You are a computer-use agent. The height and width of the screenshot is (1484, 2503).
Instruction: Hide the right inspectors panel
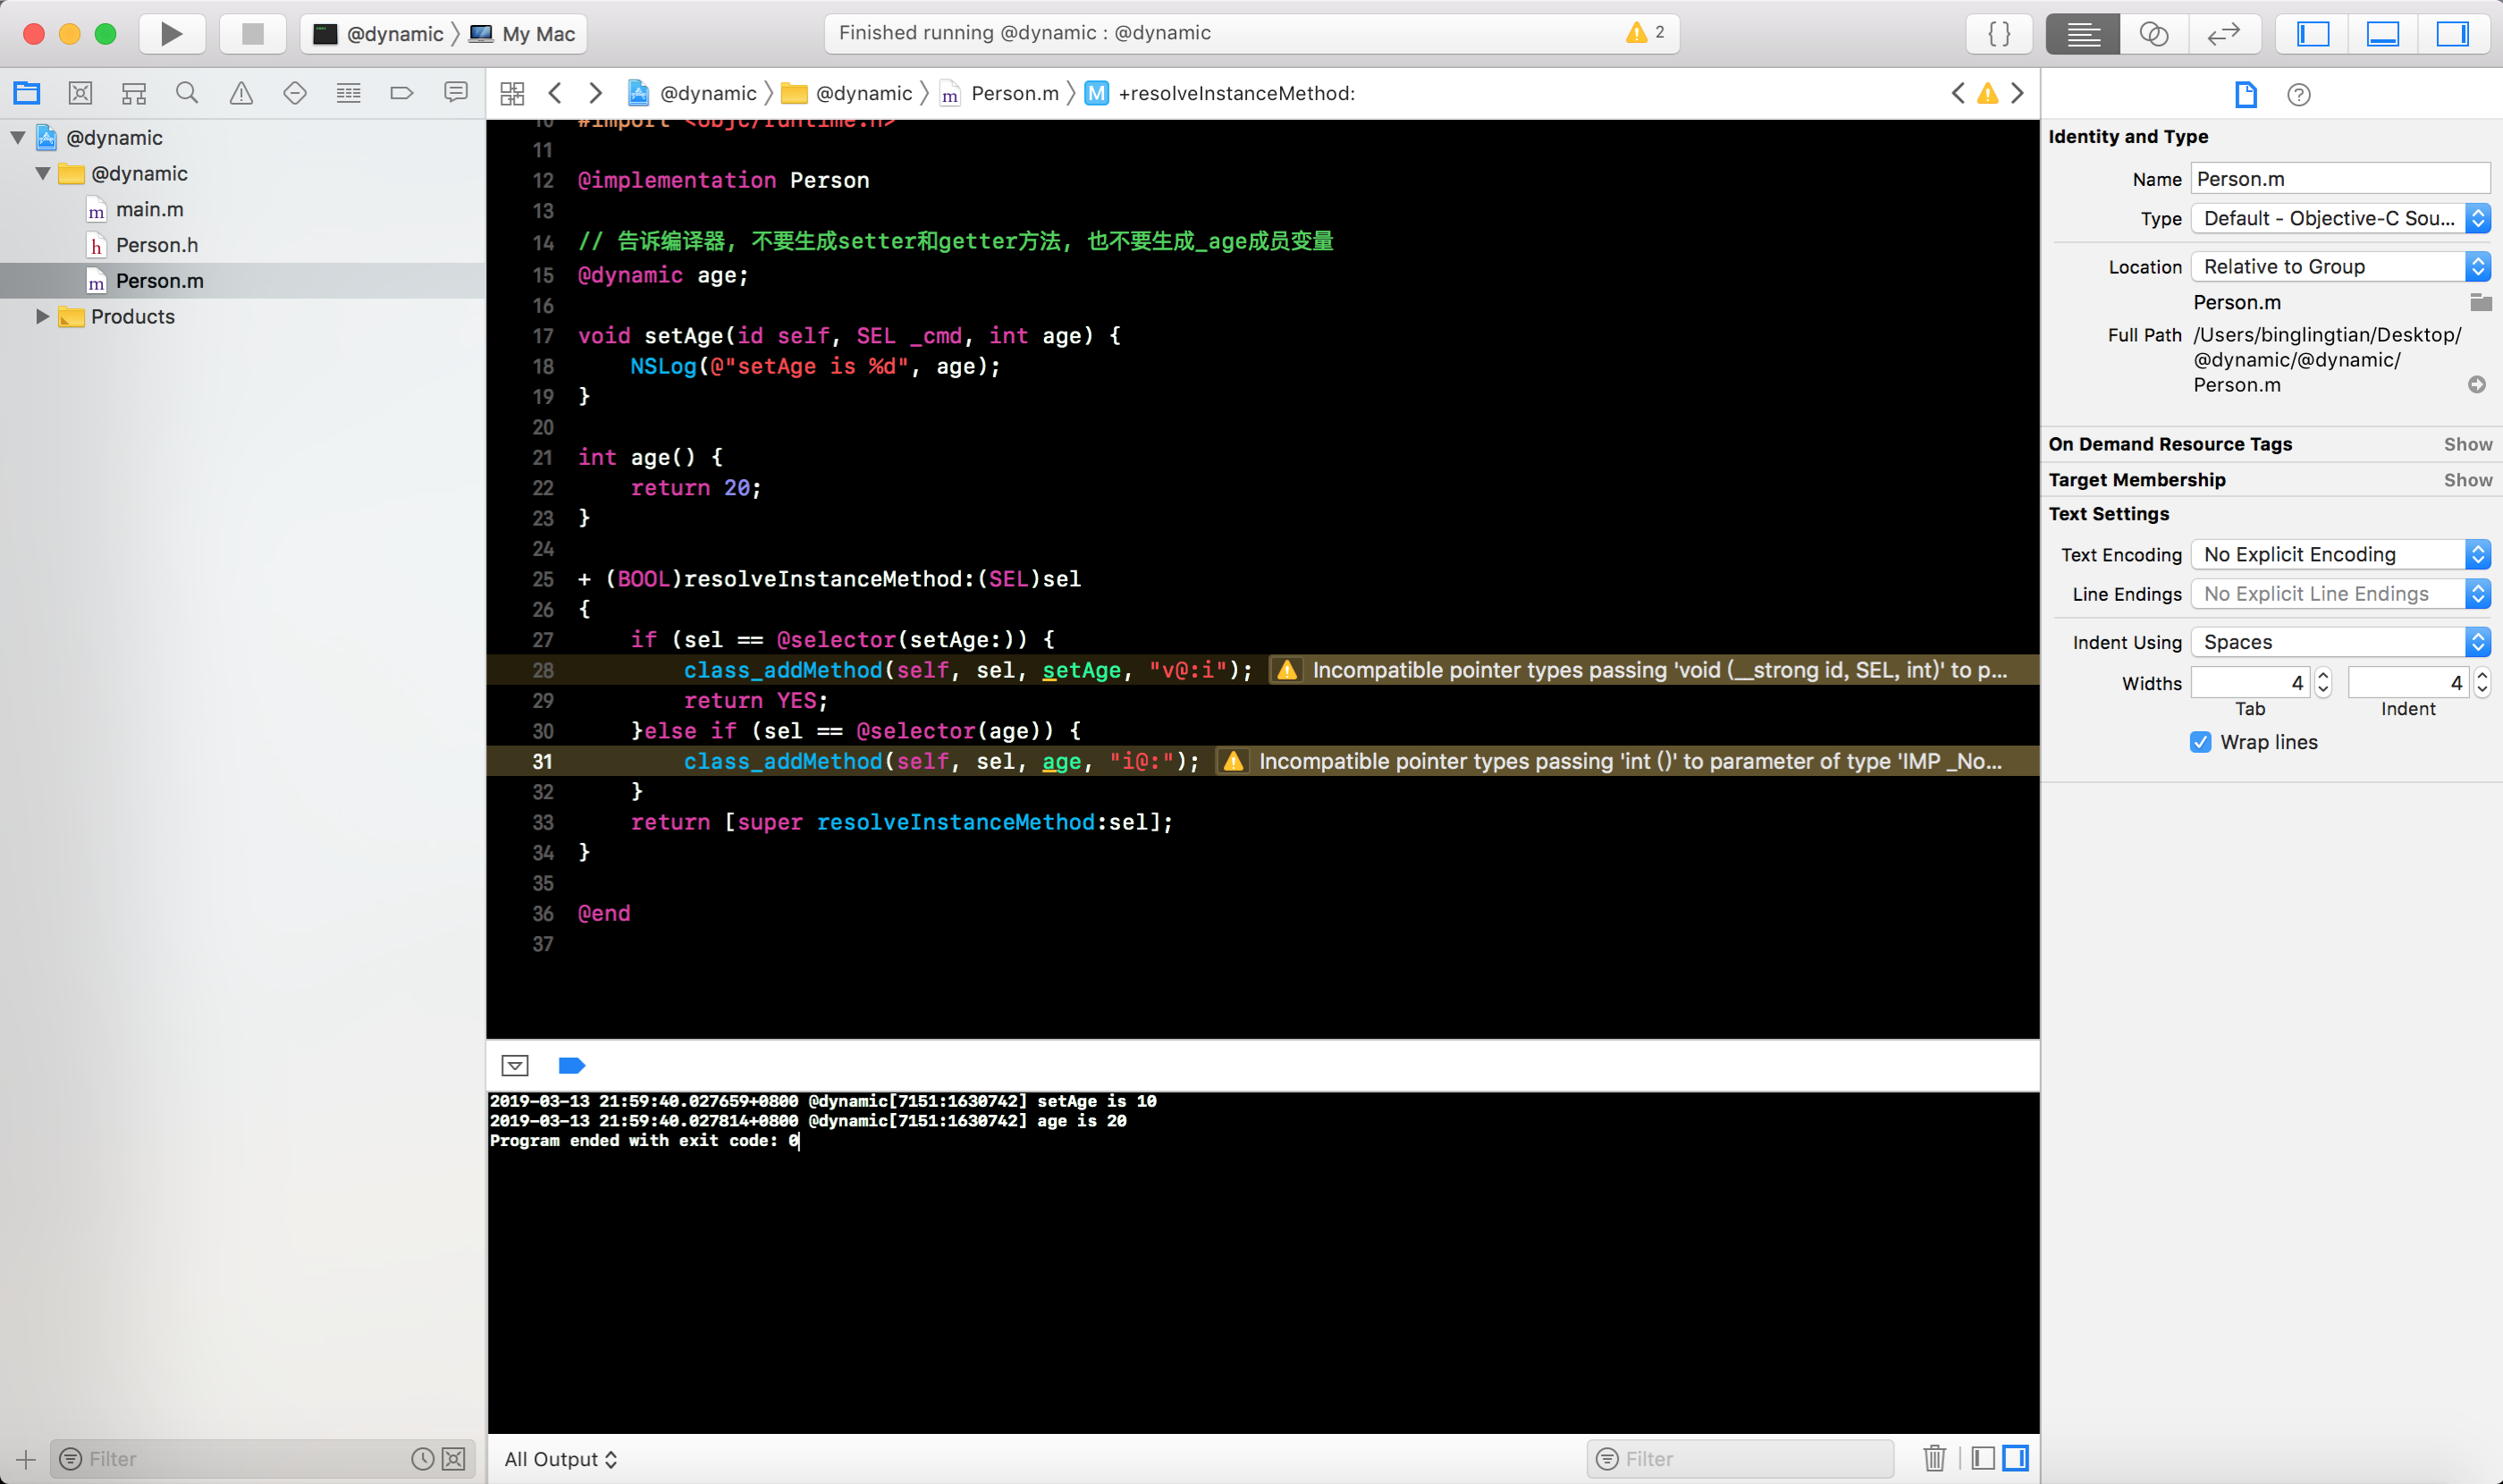pyautogui.click(x=2451, y=34)
